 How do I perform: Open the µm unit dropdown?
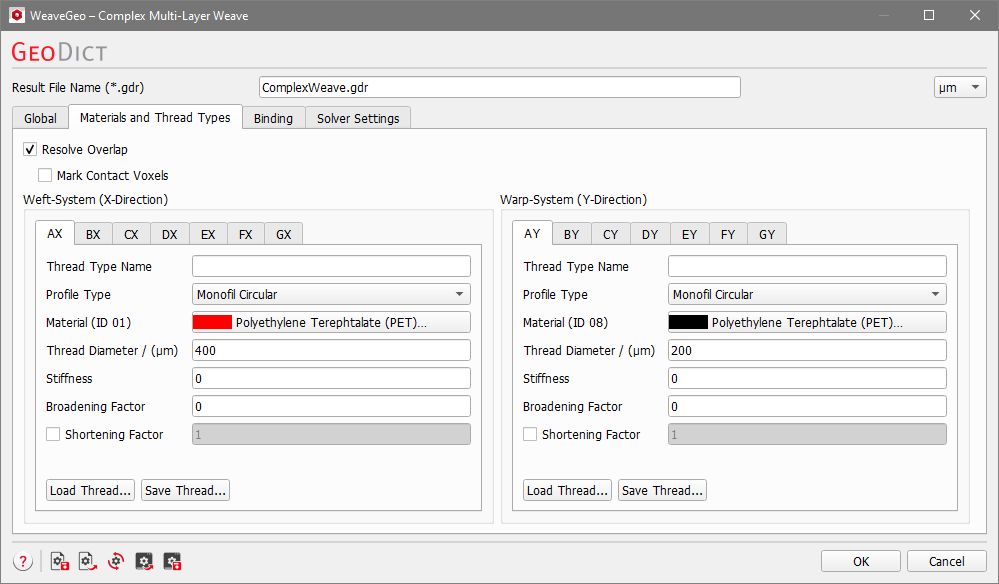960,88
